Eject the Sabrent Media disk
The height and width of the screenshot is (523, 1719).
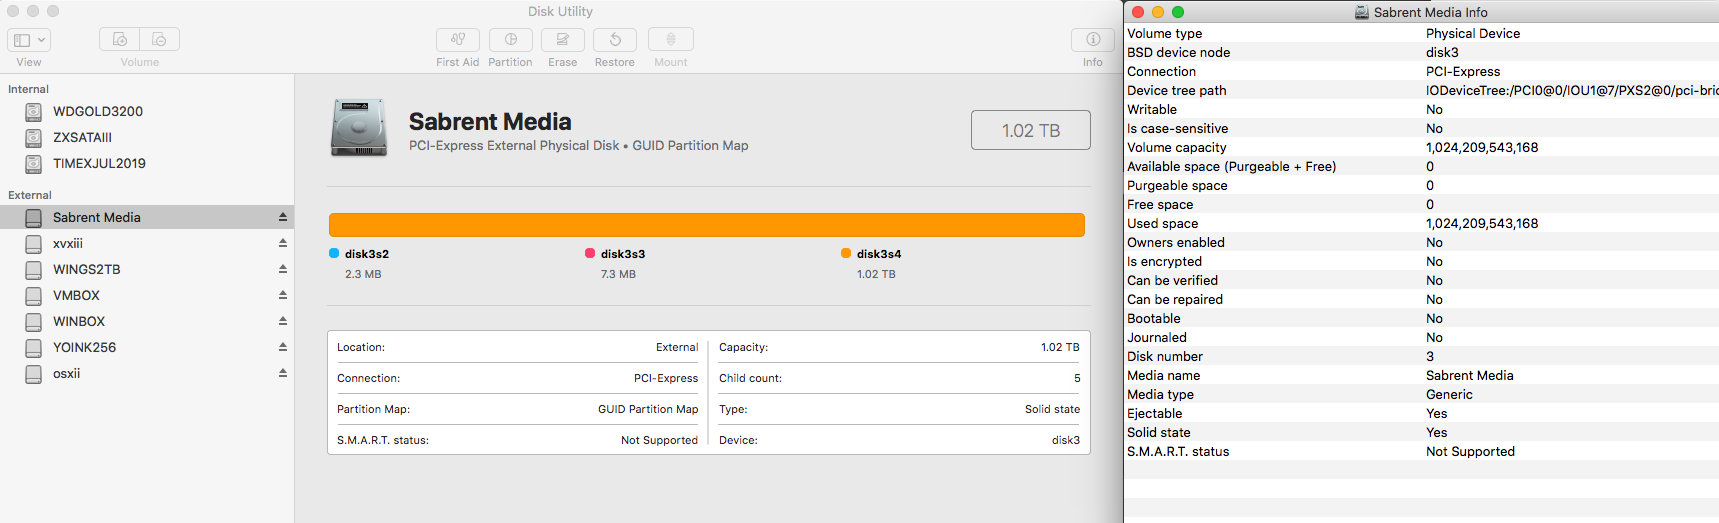point(283,217)
